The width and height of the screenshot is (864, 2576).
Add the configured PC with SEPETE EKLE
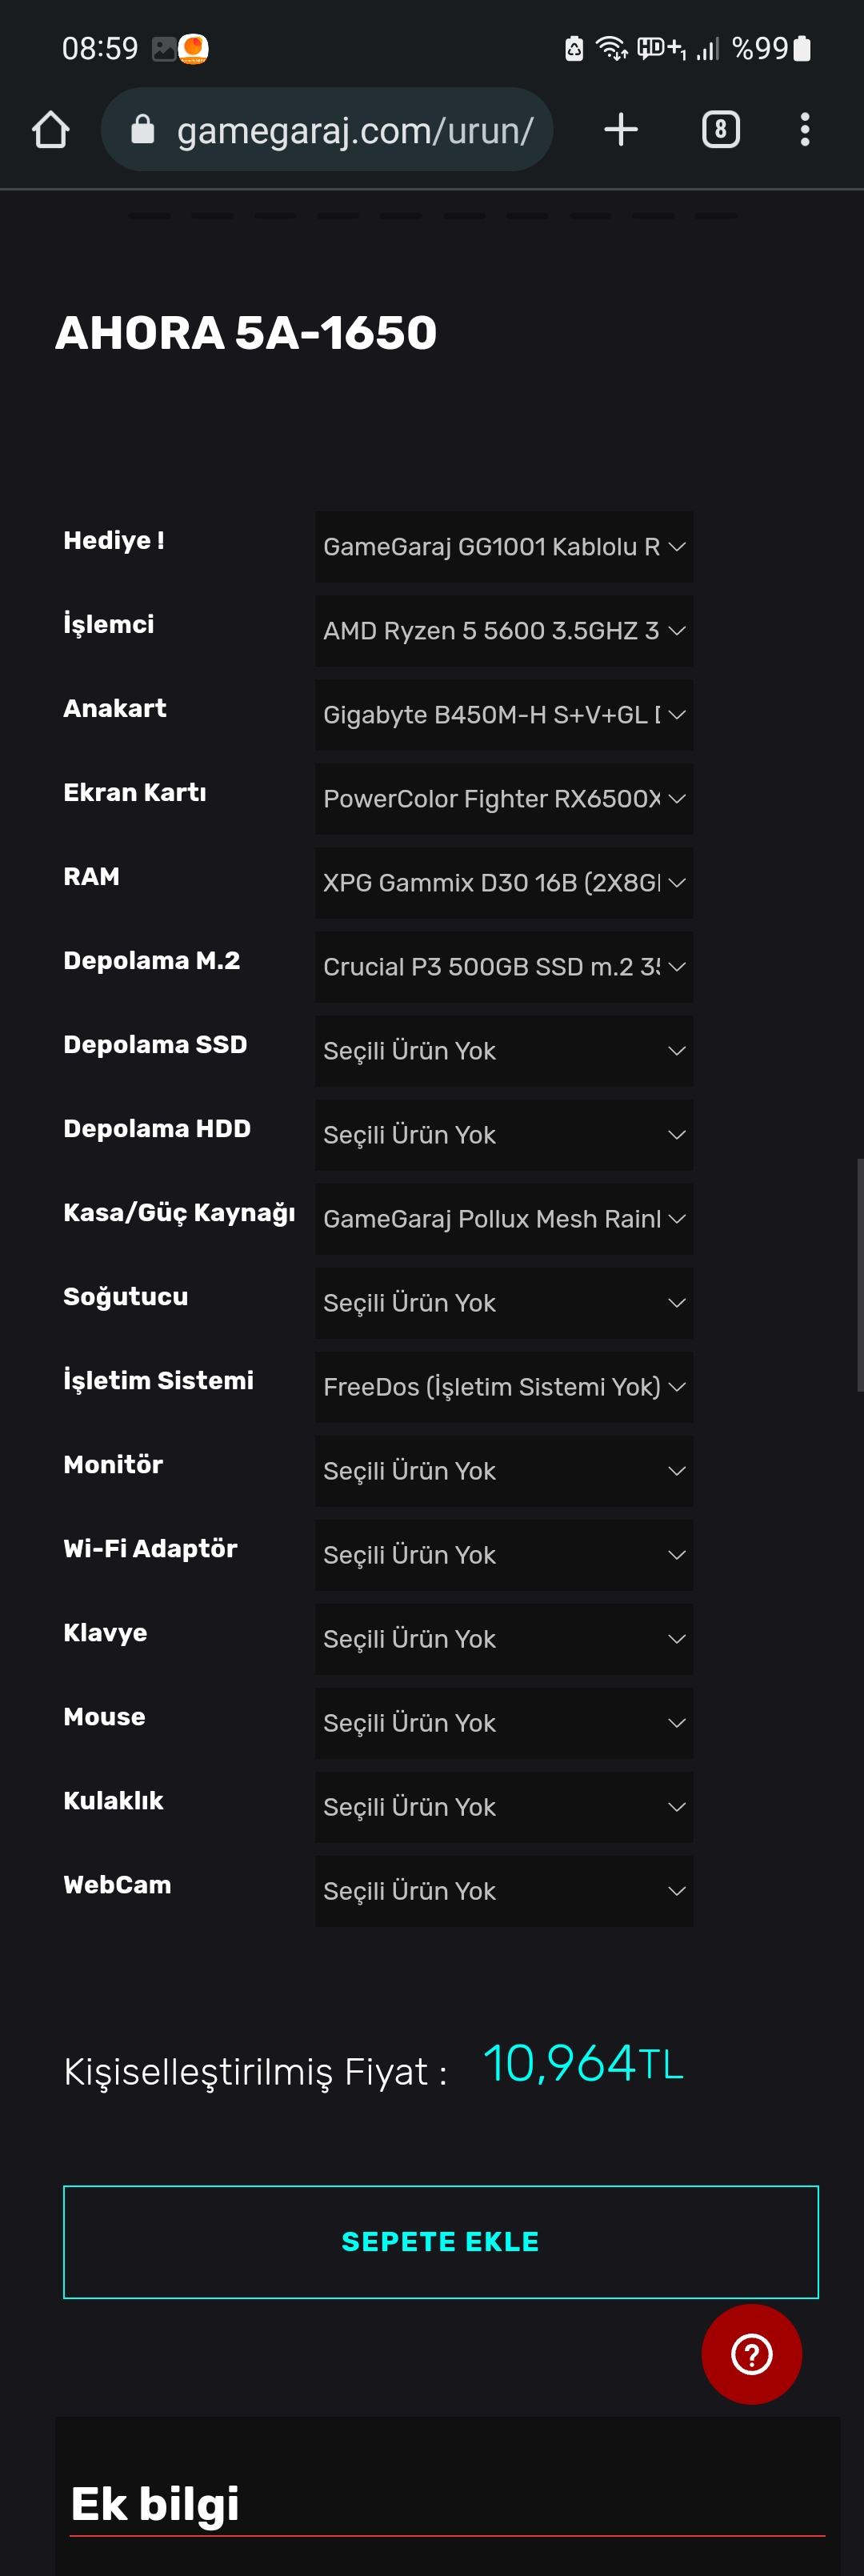[440, 2241]
